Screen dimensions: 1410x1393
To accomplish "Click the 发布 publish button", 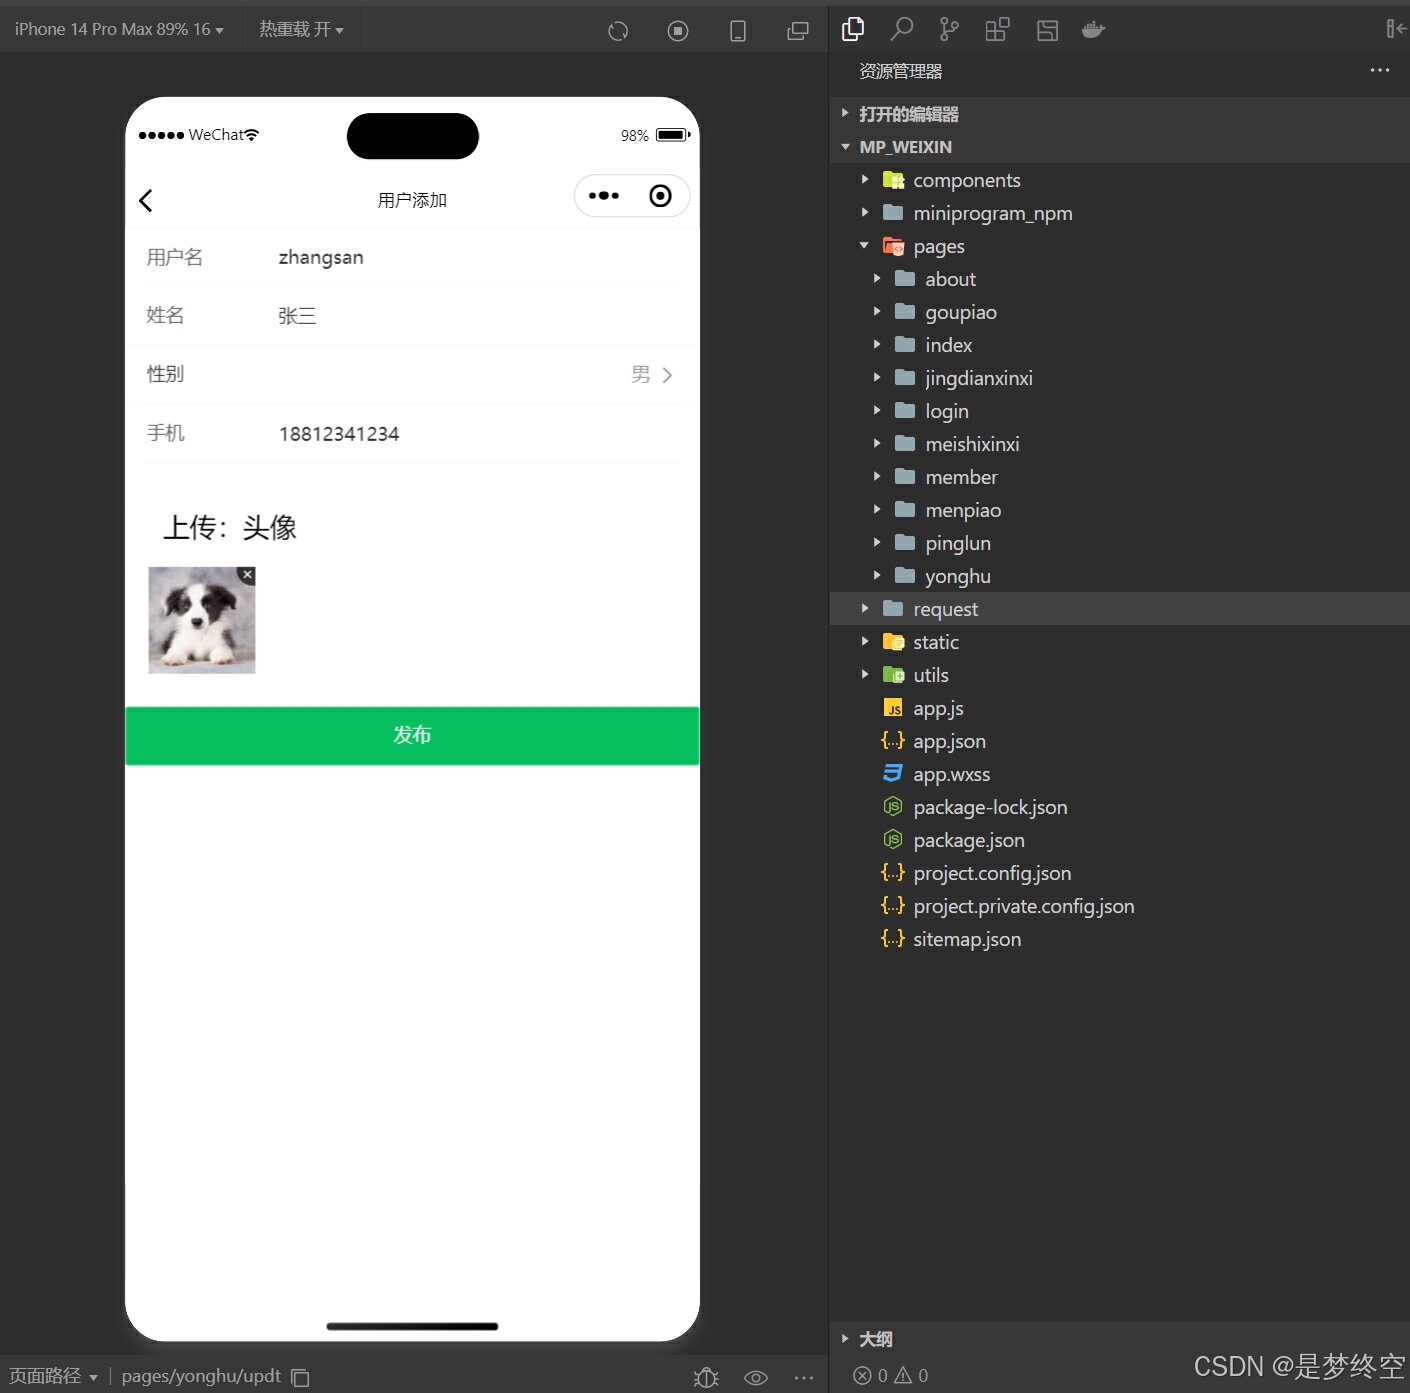I will click(x=412, y=736).
